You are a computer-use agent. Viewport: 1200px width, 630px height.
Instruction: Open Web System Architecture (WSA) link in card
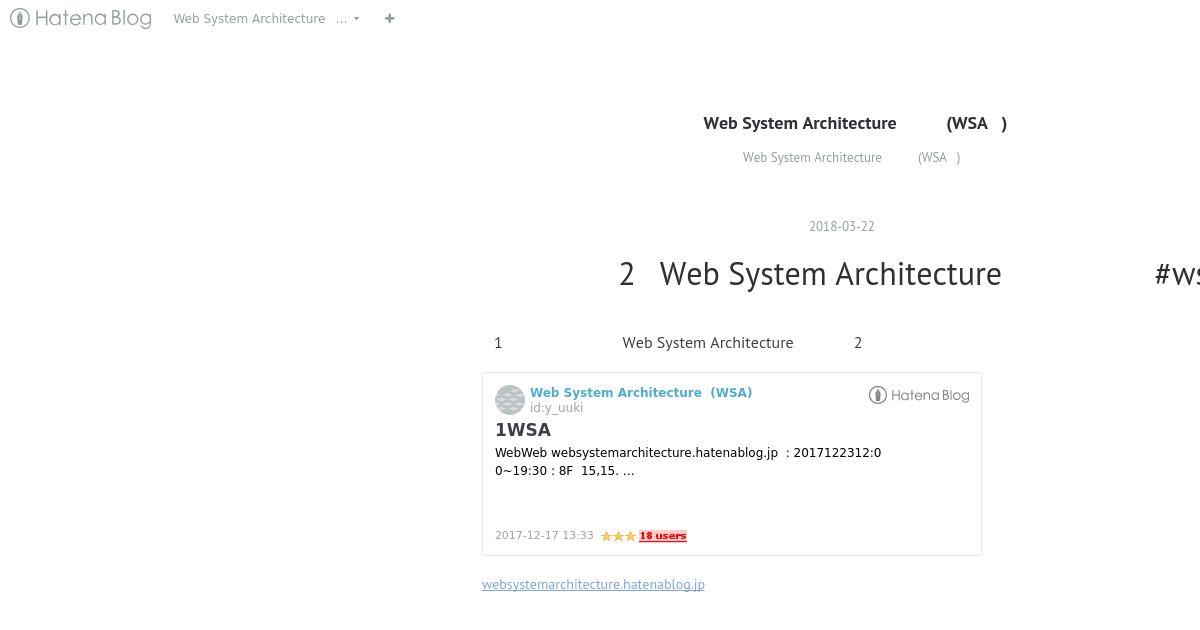(641, 393)
